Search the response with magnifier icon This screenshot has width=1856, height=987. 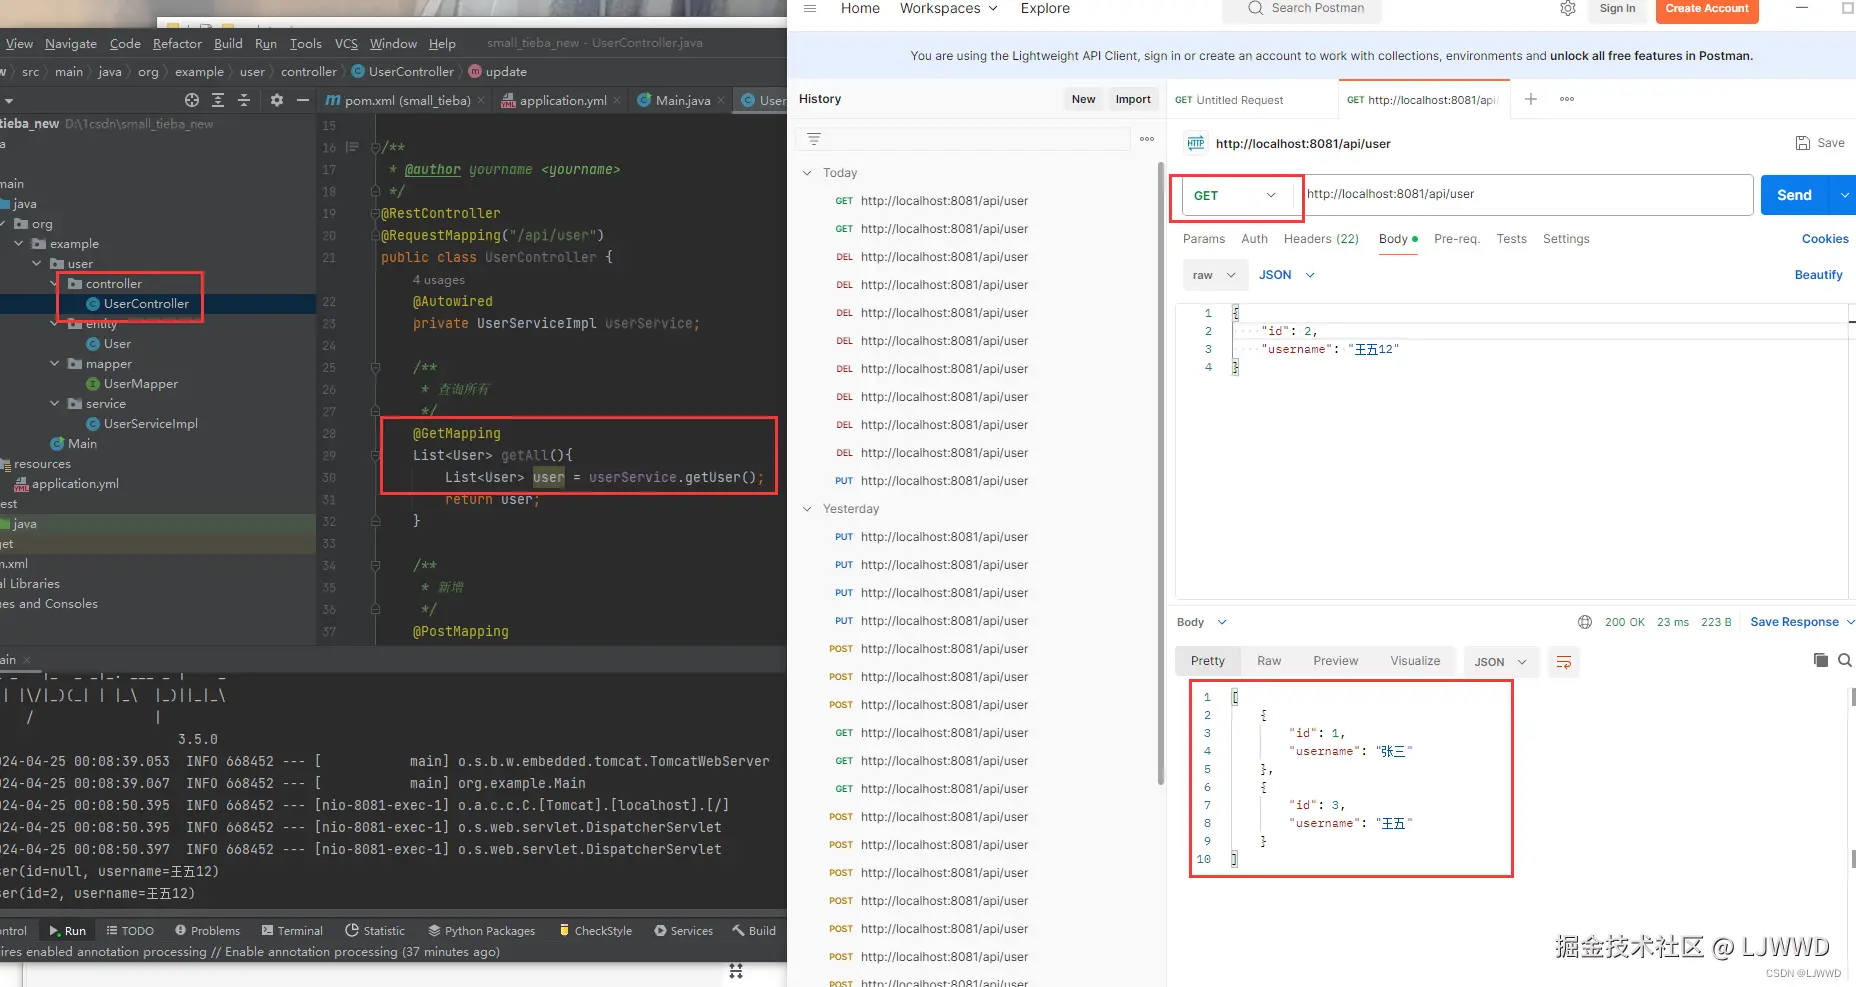pos(1845,660)
